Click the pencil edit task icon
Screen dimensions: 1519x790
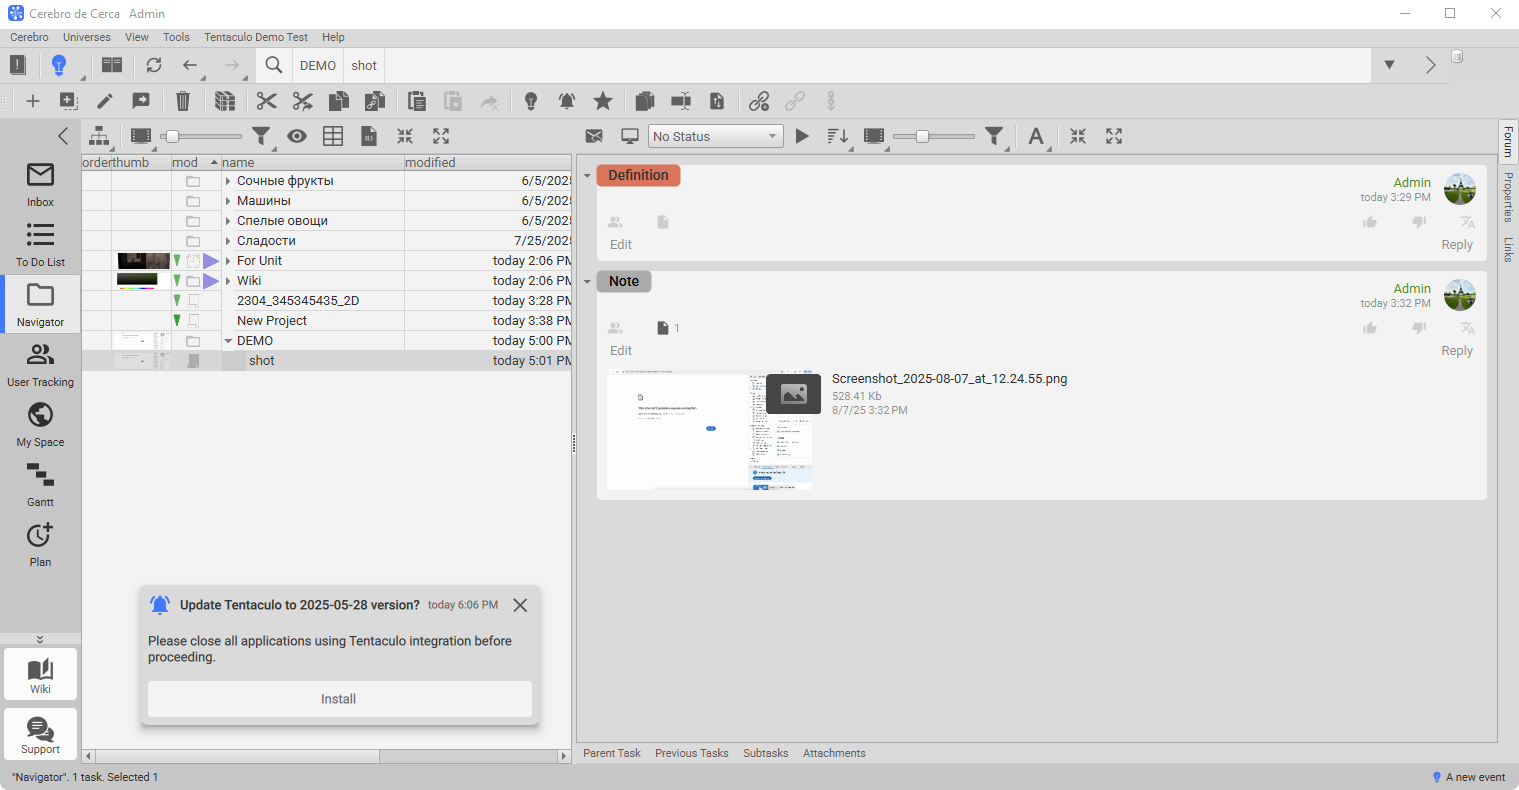tap(105, 101)
